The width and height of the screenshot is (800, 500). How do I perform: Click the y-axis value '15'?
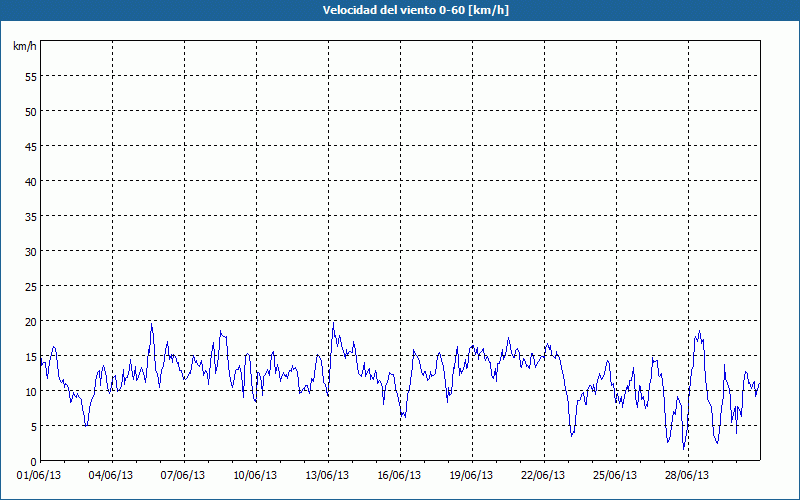pyautogui.click(x=31, y=357)
